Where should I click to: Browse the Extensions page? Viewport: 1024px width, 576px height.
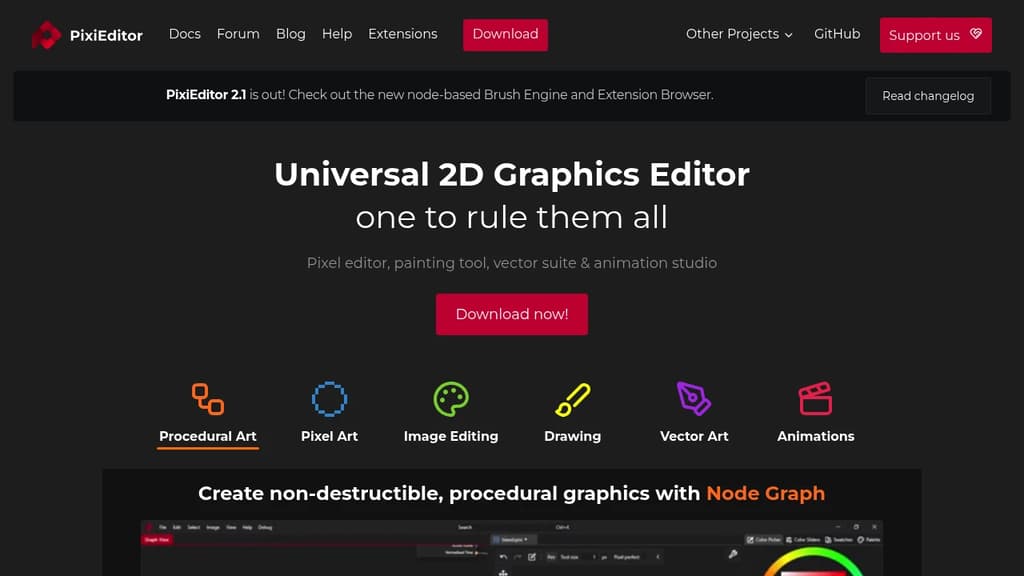403,34
